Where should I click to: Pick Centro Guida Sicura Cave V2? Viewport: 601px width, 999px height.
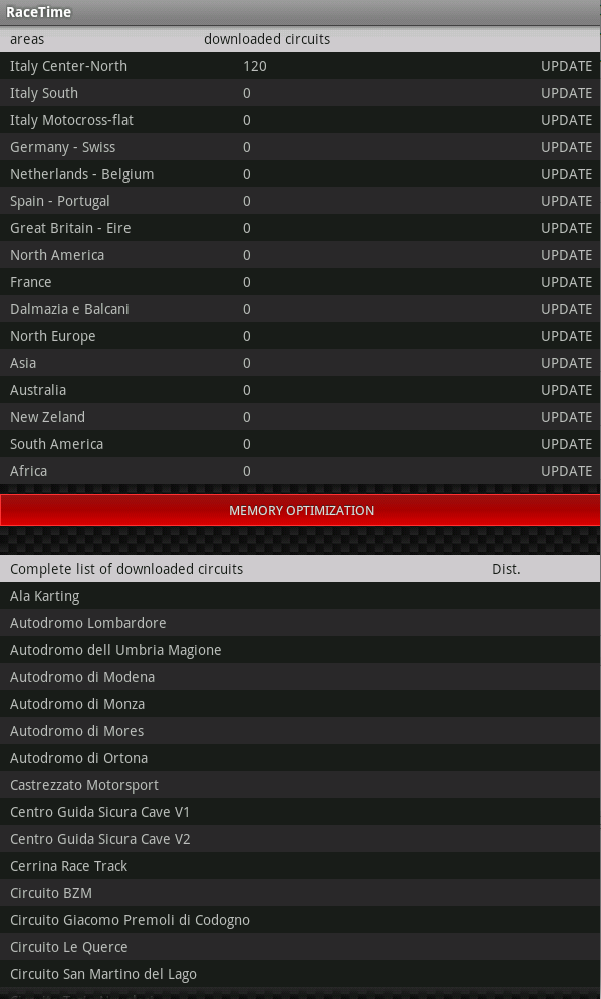tap(300, 838)
